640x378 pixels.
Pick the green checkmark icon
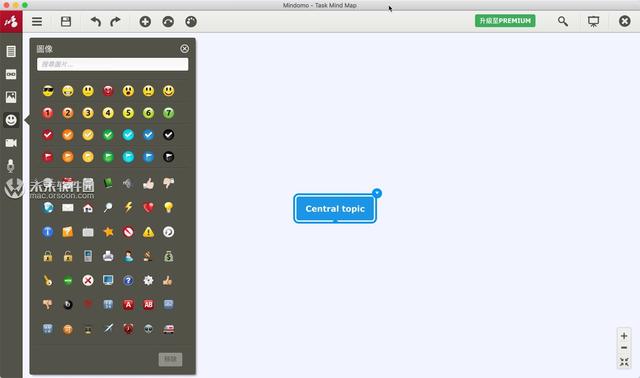pos(108,135)
